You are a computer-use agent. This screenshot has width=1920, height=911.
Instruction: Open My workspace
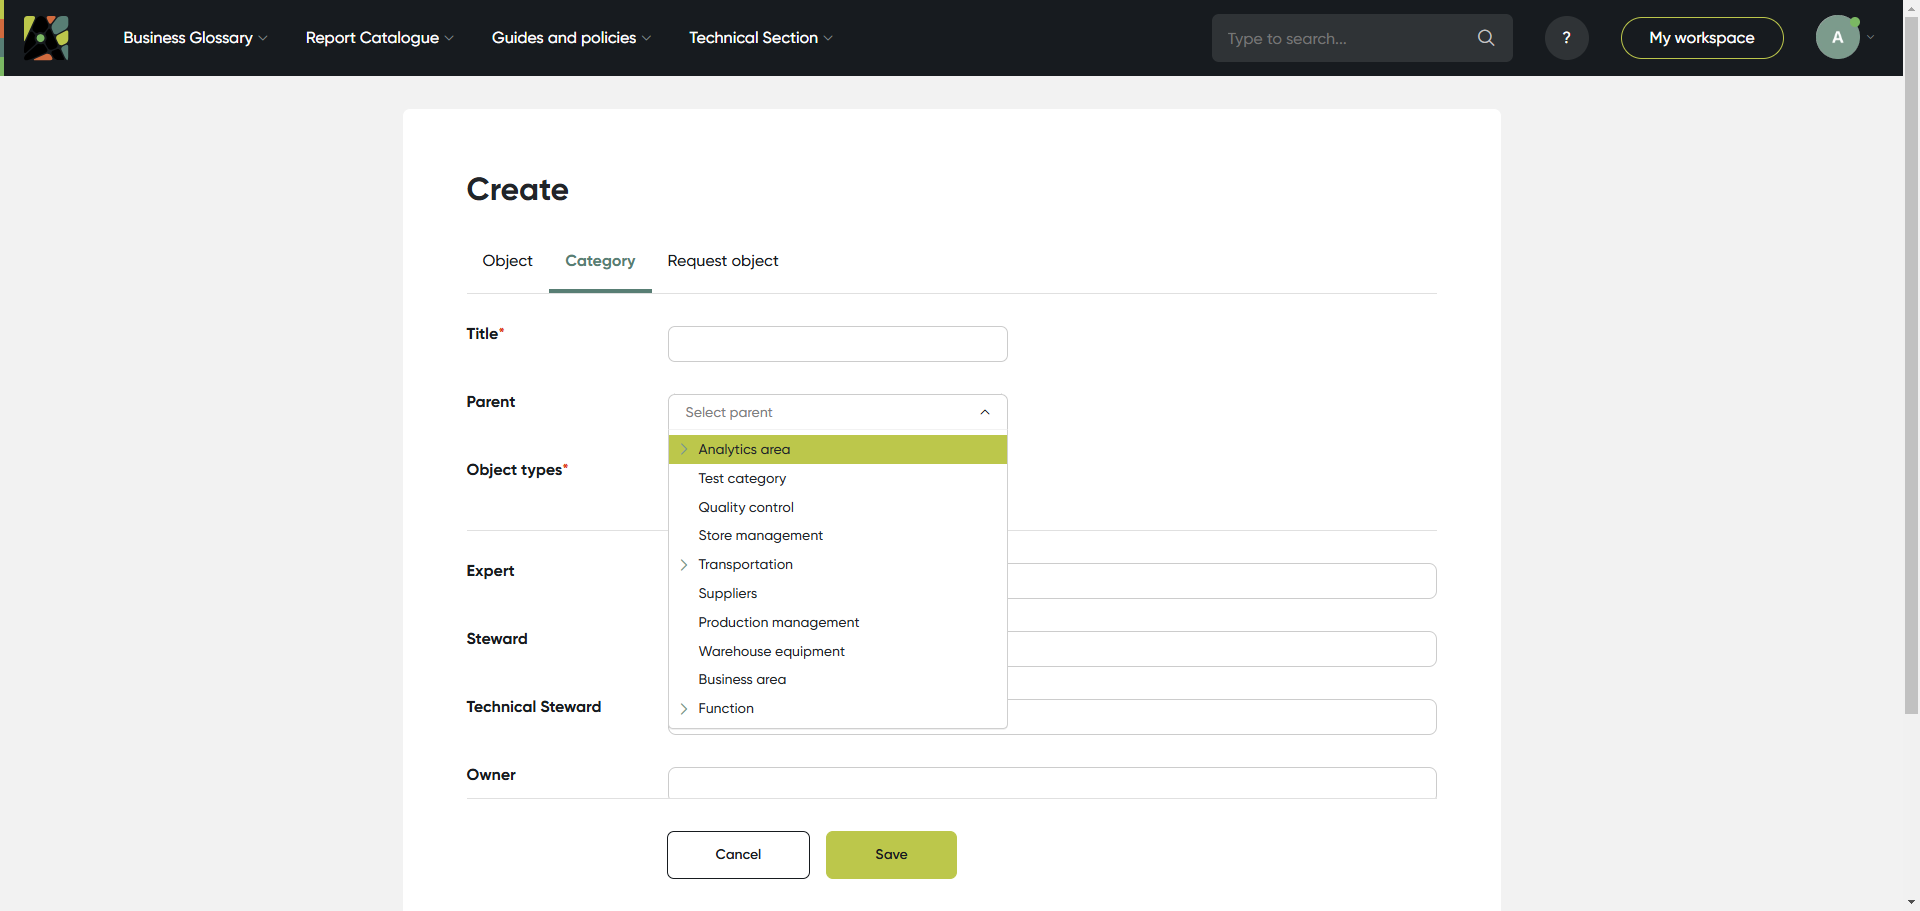point(1701,38)
